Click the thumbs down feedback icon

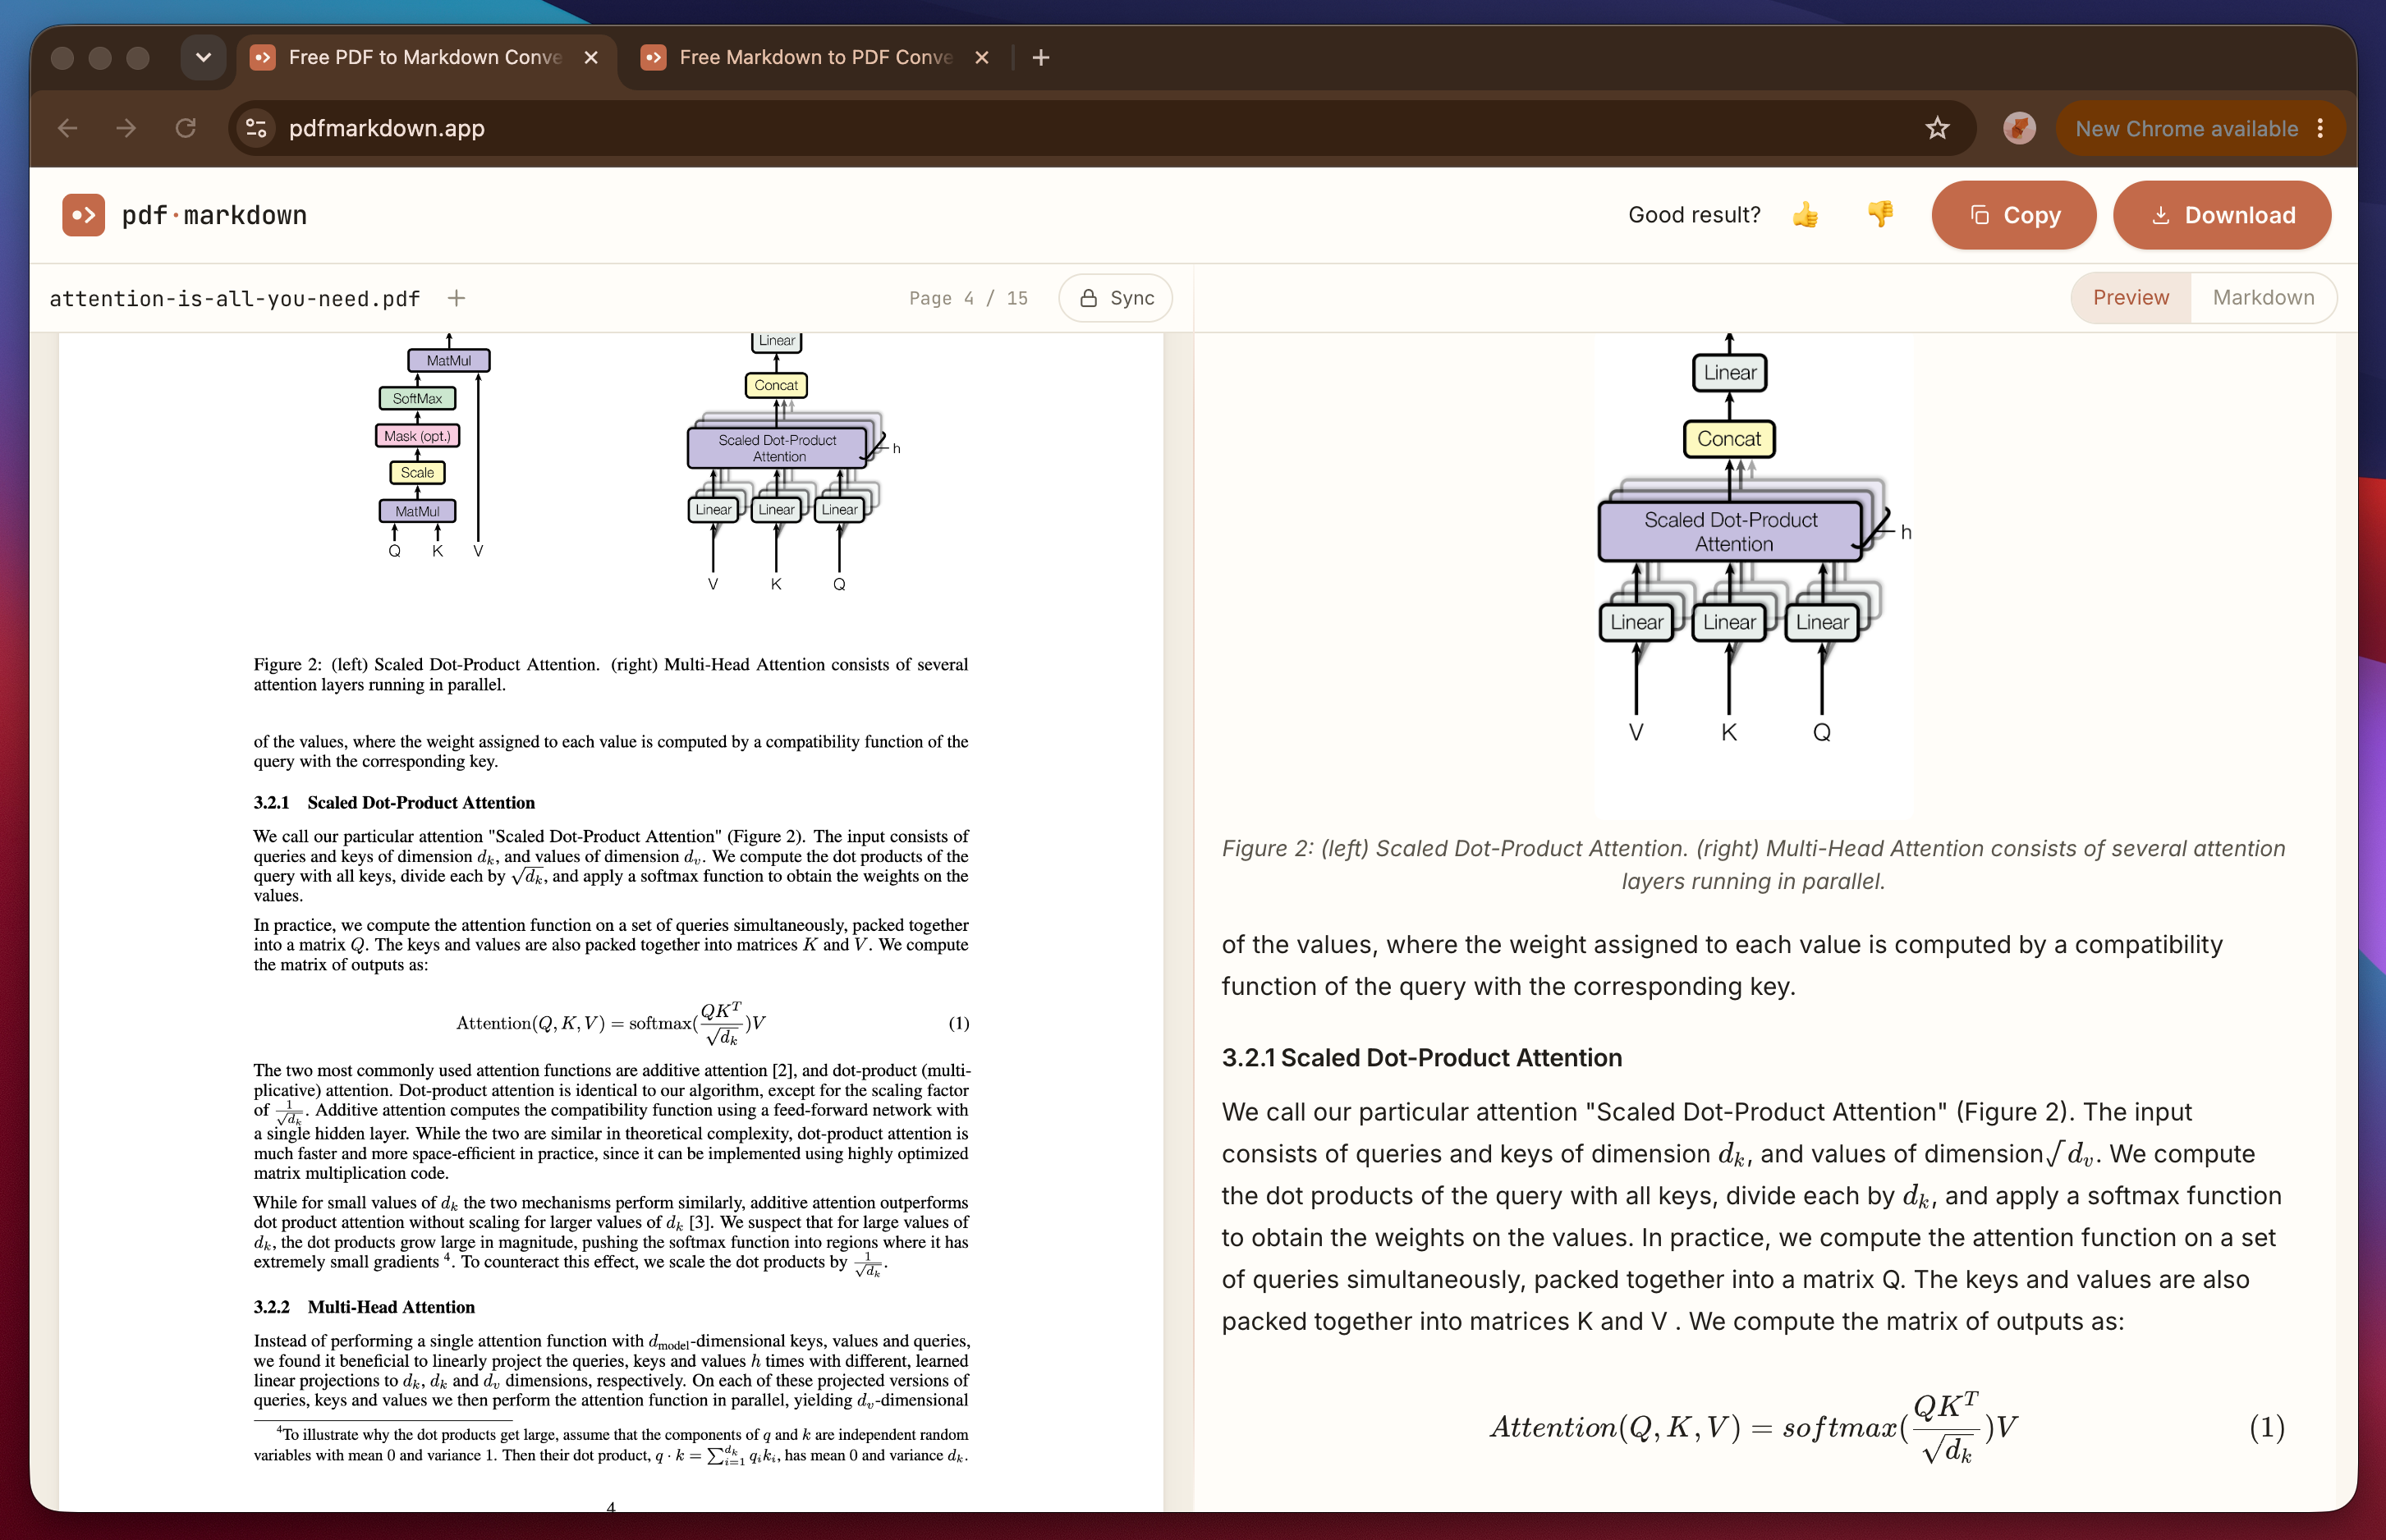[x=1880, y=215]
